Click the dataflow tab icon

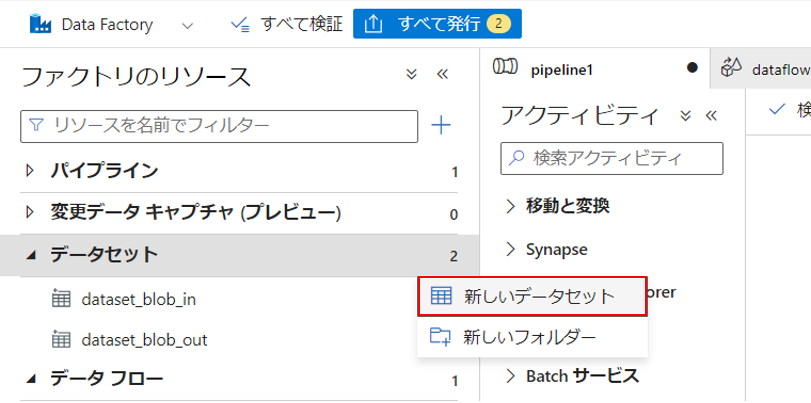click(732, 67)
